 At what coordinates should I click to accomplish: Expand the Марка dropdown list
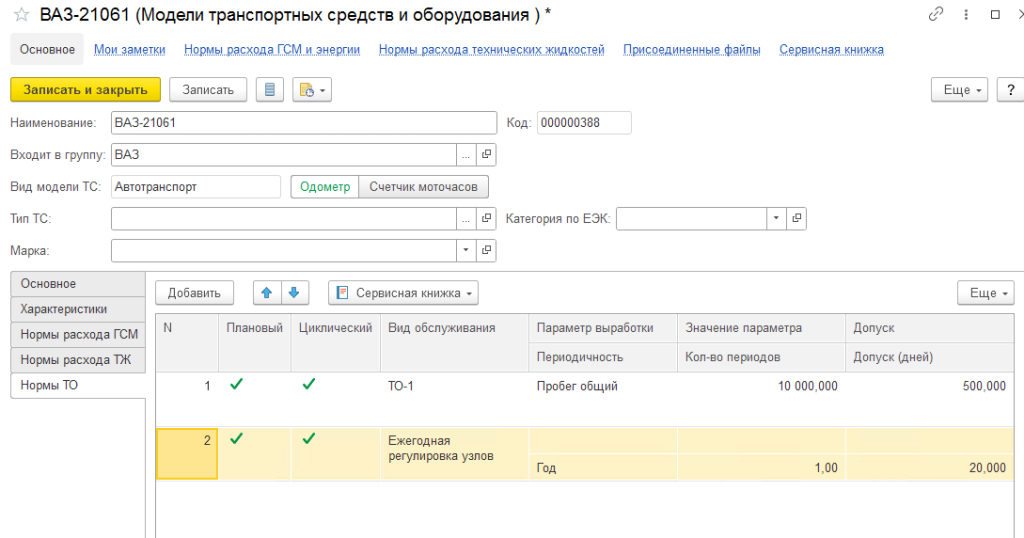pyautogui.click(x=466, y=251)
